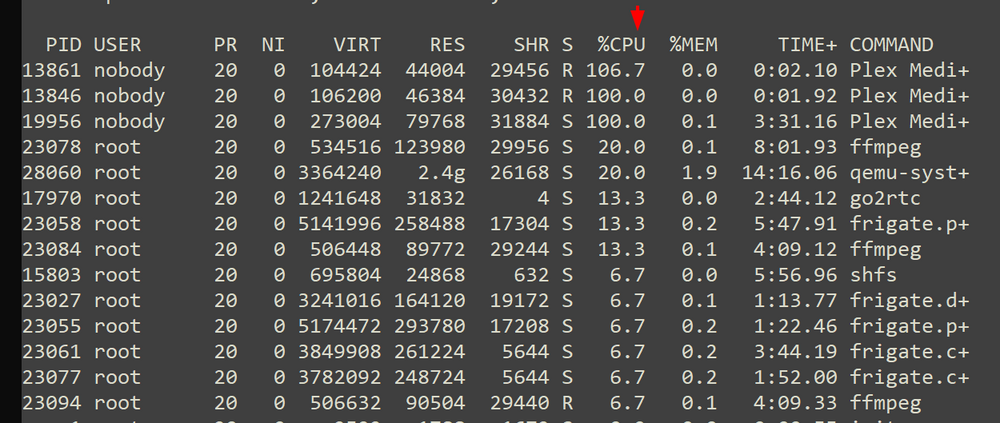Click the 106.7 CPU value
This screenshot has width=1000, height=423.
coord(615,70)
